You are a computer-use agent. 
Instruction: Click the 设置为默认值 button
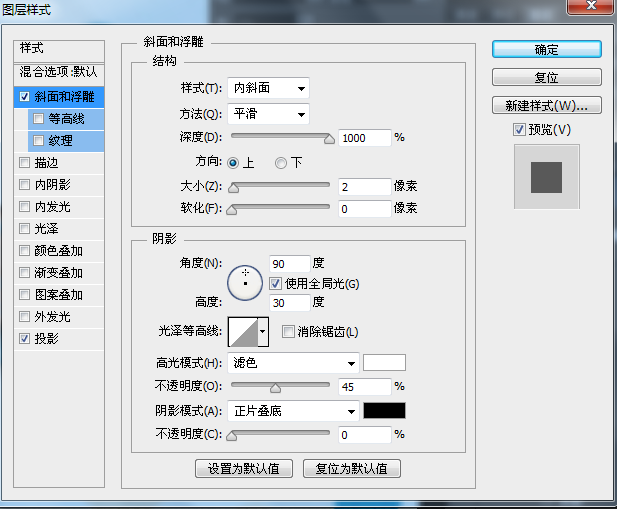point(243,468)
